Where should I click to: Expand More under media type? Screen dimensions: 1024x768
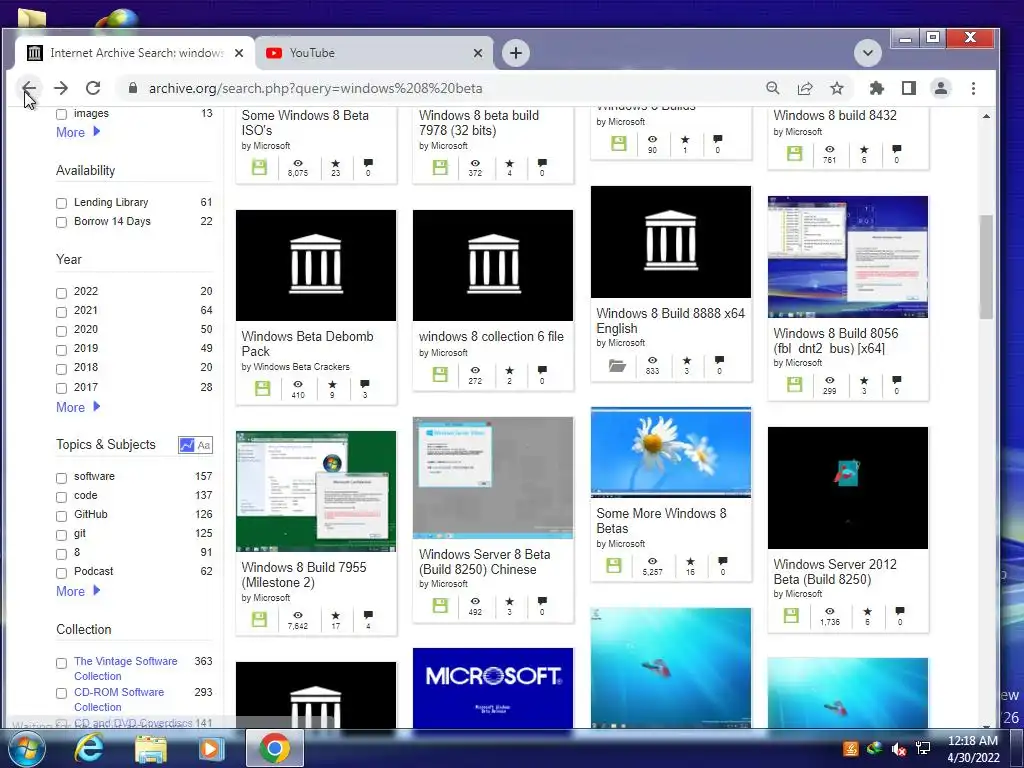(x=78, y=132)
